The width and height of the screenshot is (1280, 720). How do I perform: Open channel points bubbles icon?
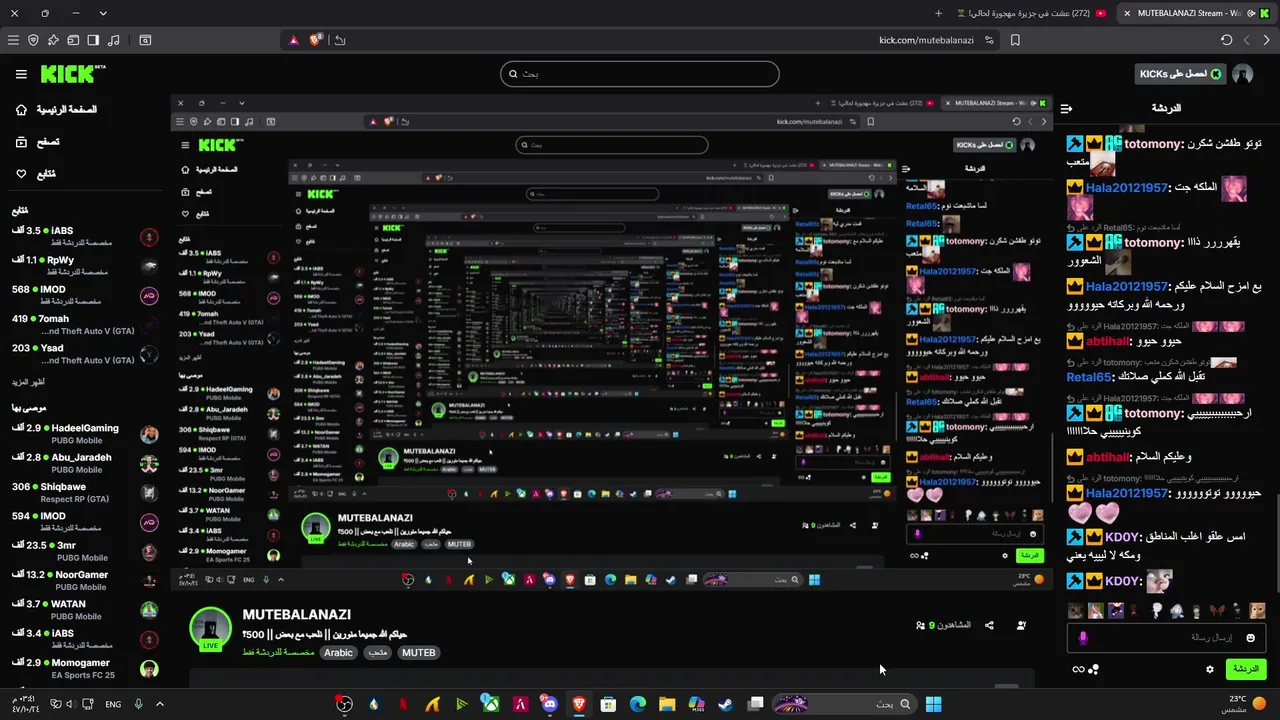point(1093,669)
